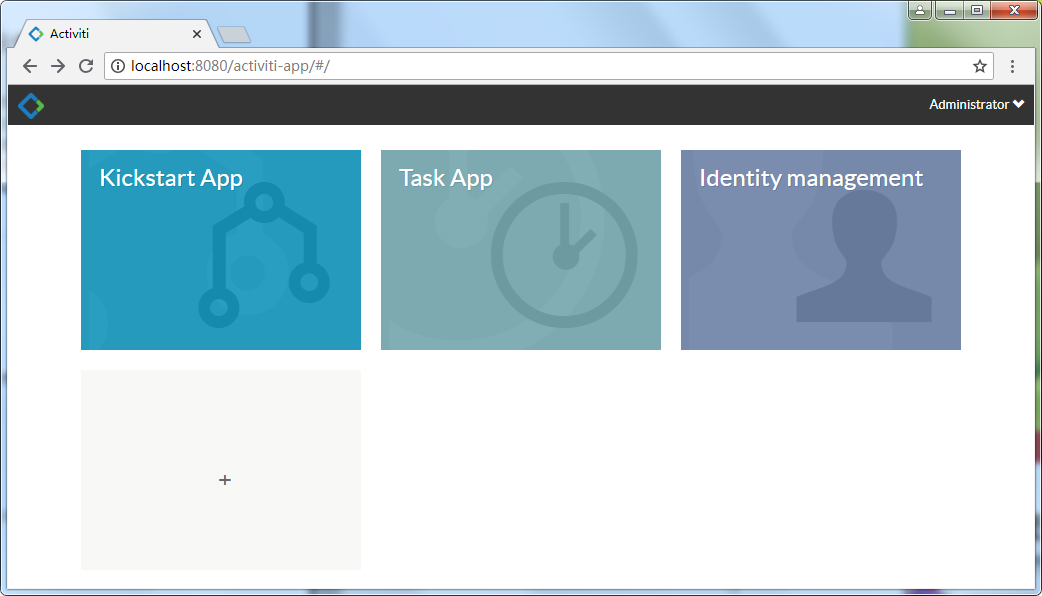Click the browser forward arrow
This screenshot has height=596, width=1042.
[x=58, y=66]
